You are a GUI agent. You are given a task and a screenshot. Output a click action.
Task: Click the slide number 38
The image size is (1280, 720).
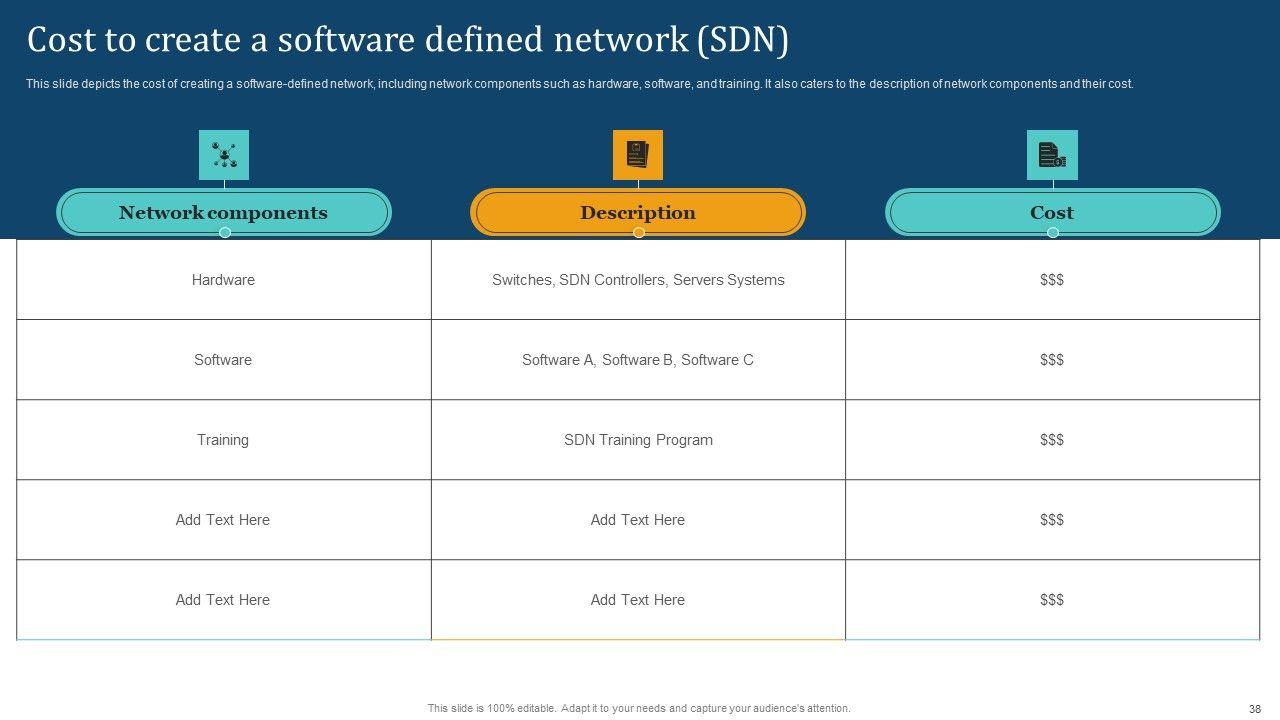[1255, 708]
